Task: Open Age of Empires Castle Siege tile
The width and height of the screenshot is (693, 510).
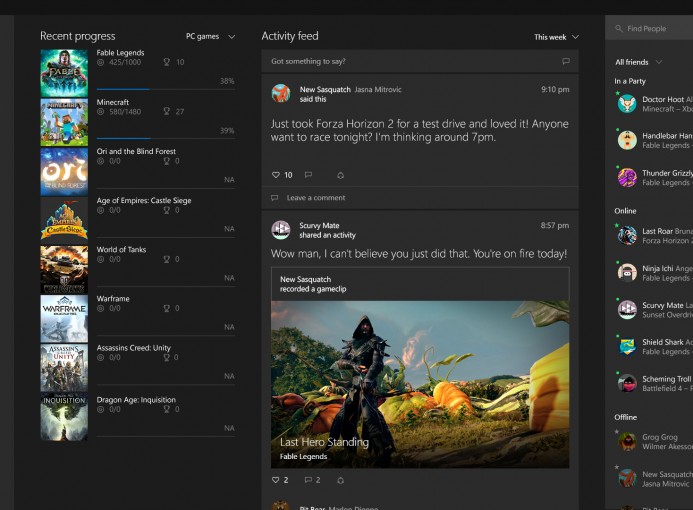Action: [64, 220]
